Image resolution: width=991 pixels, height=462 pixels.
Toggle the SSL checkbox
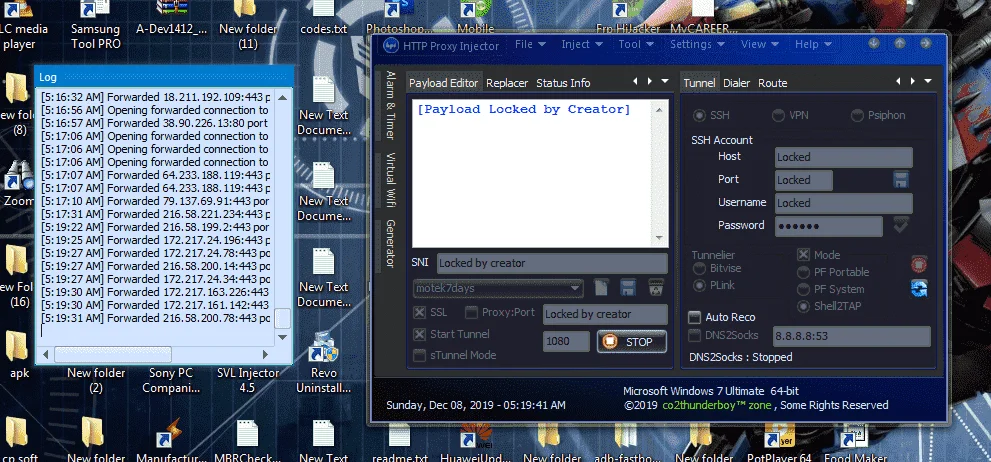pyautogui.click(x=420, y=312)
